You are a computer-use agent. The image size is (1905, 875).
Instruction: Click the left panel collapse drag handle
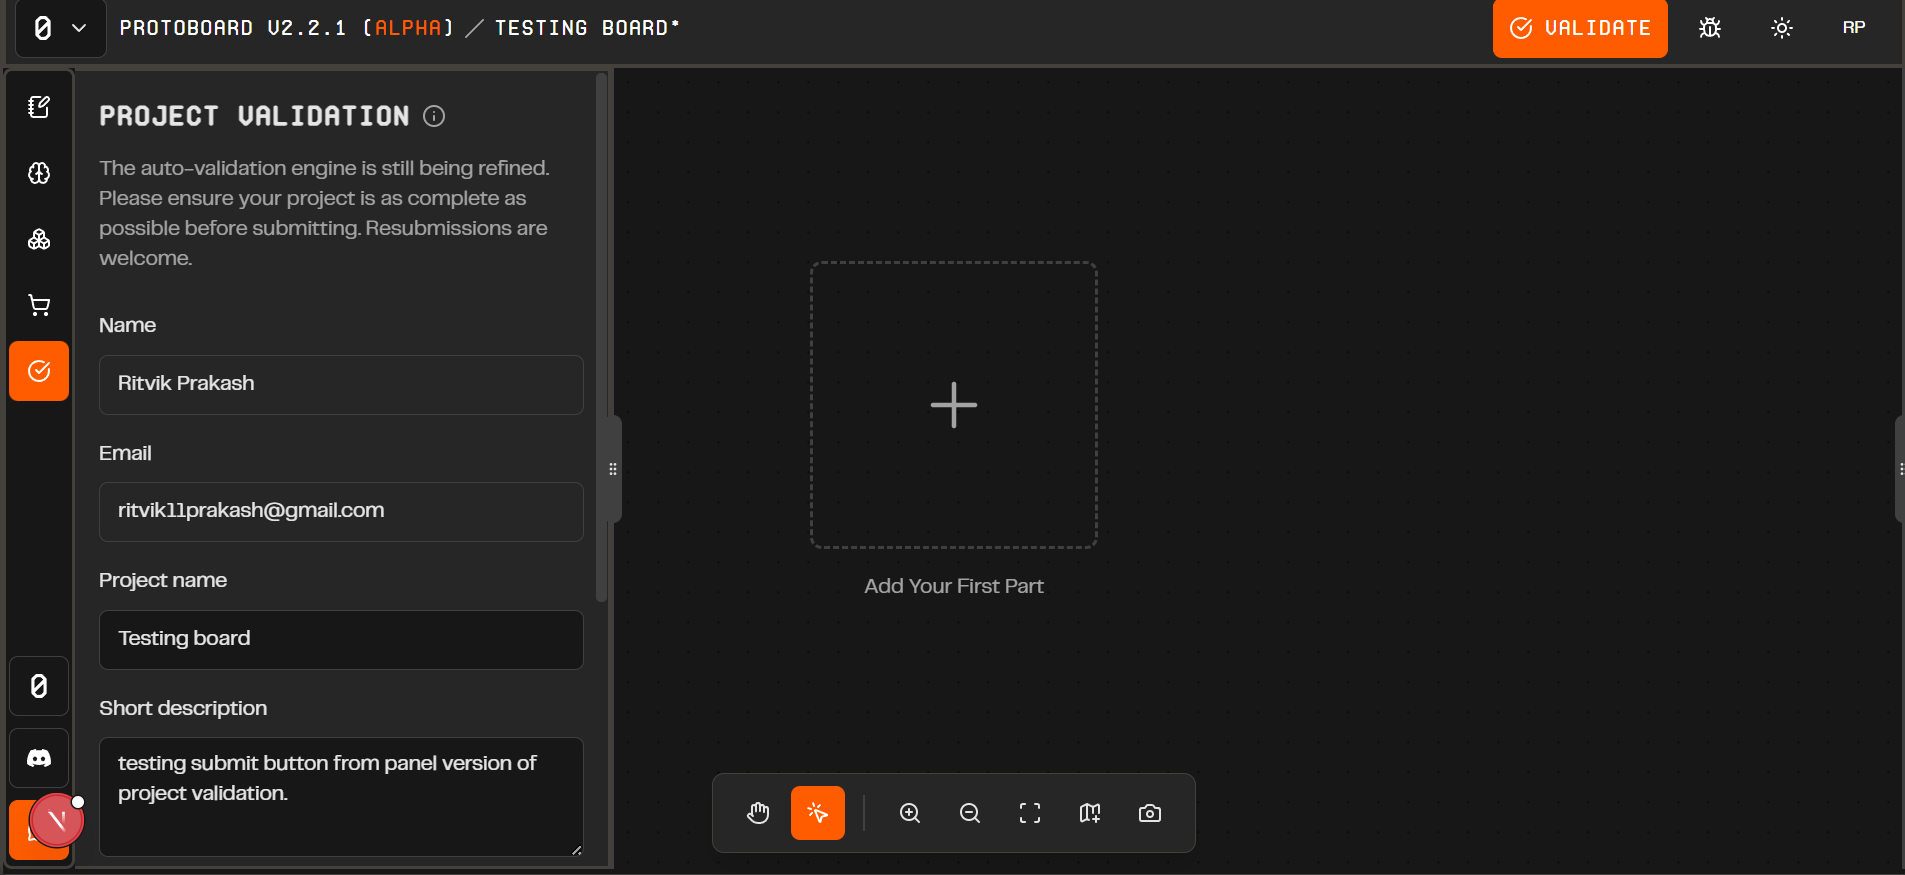pos(613,469)
